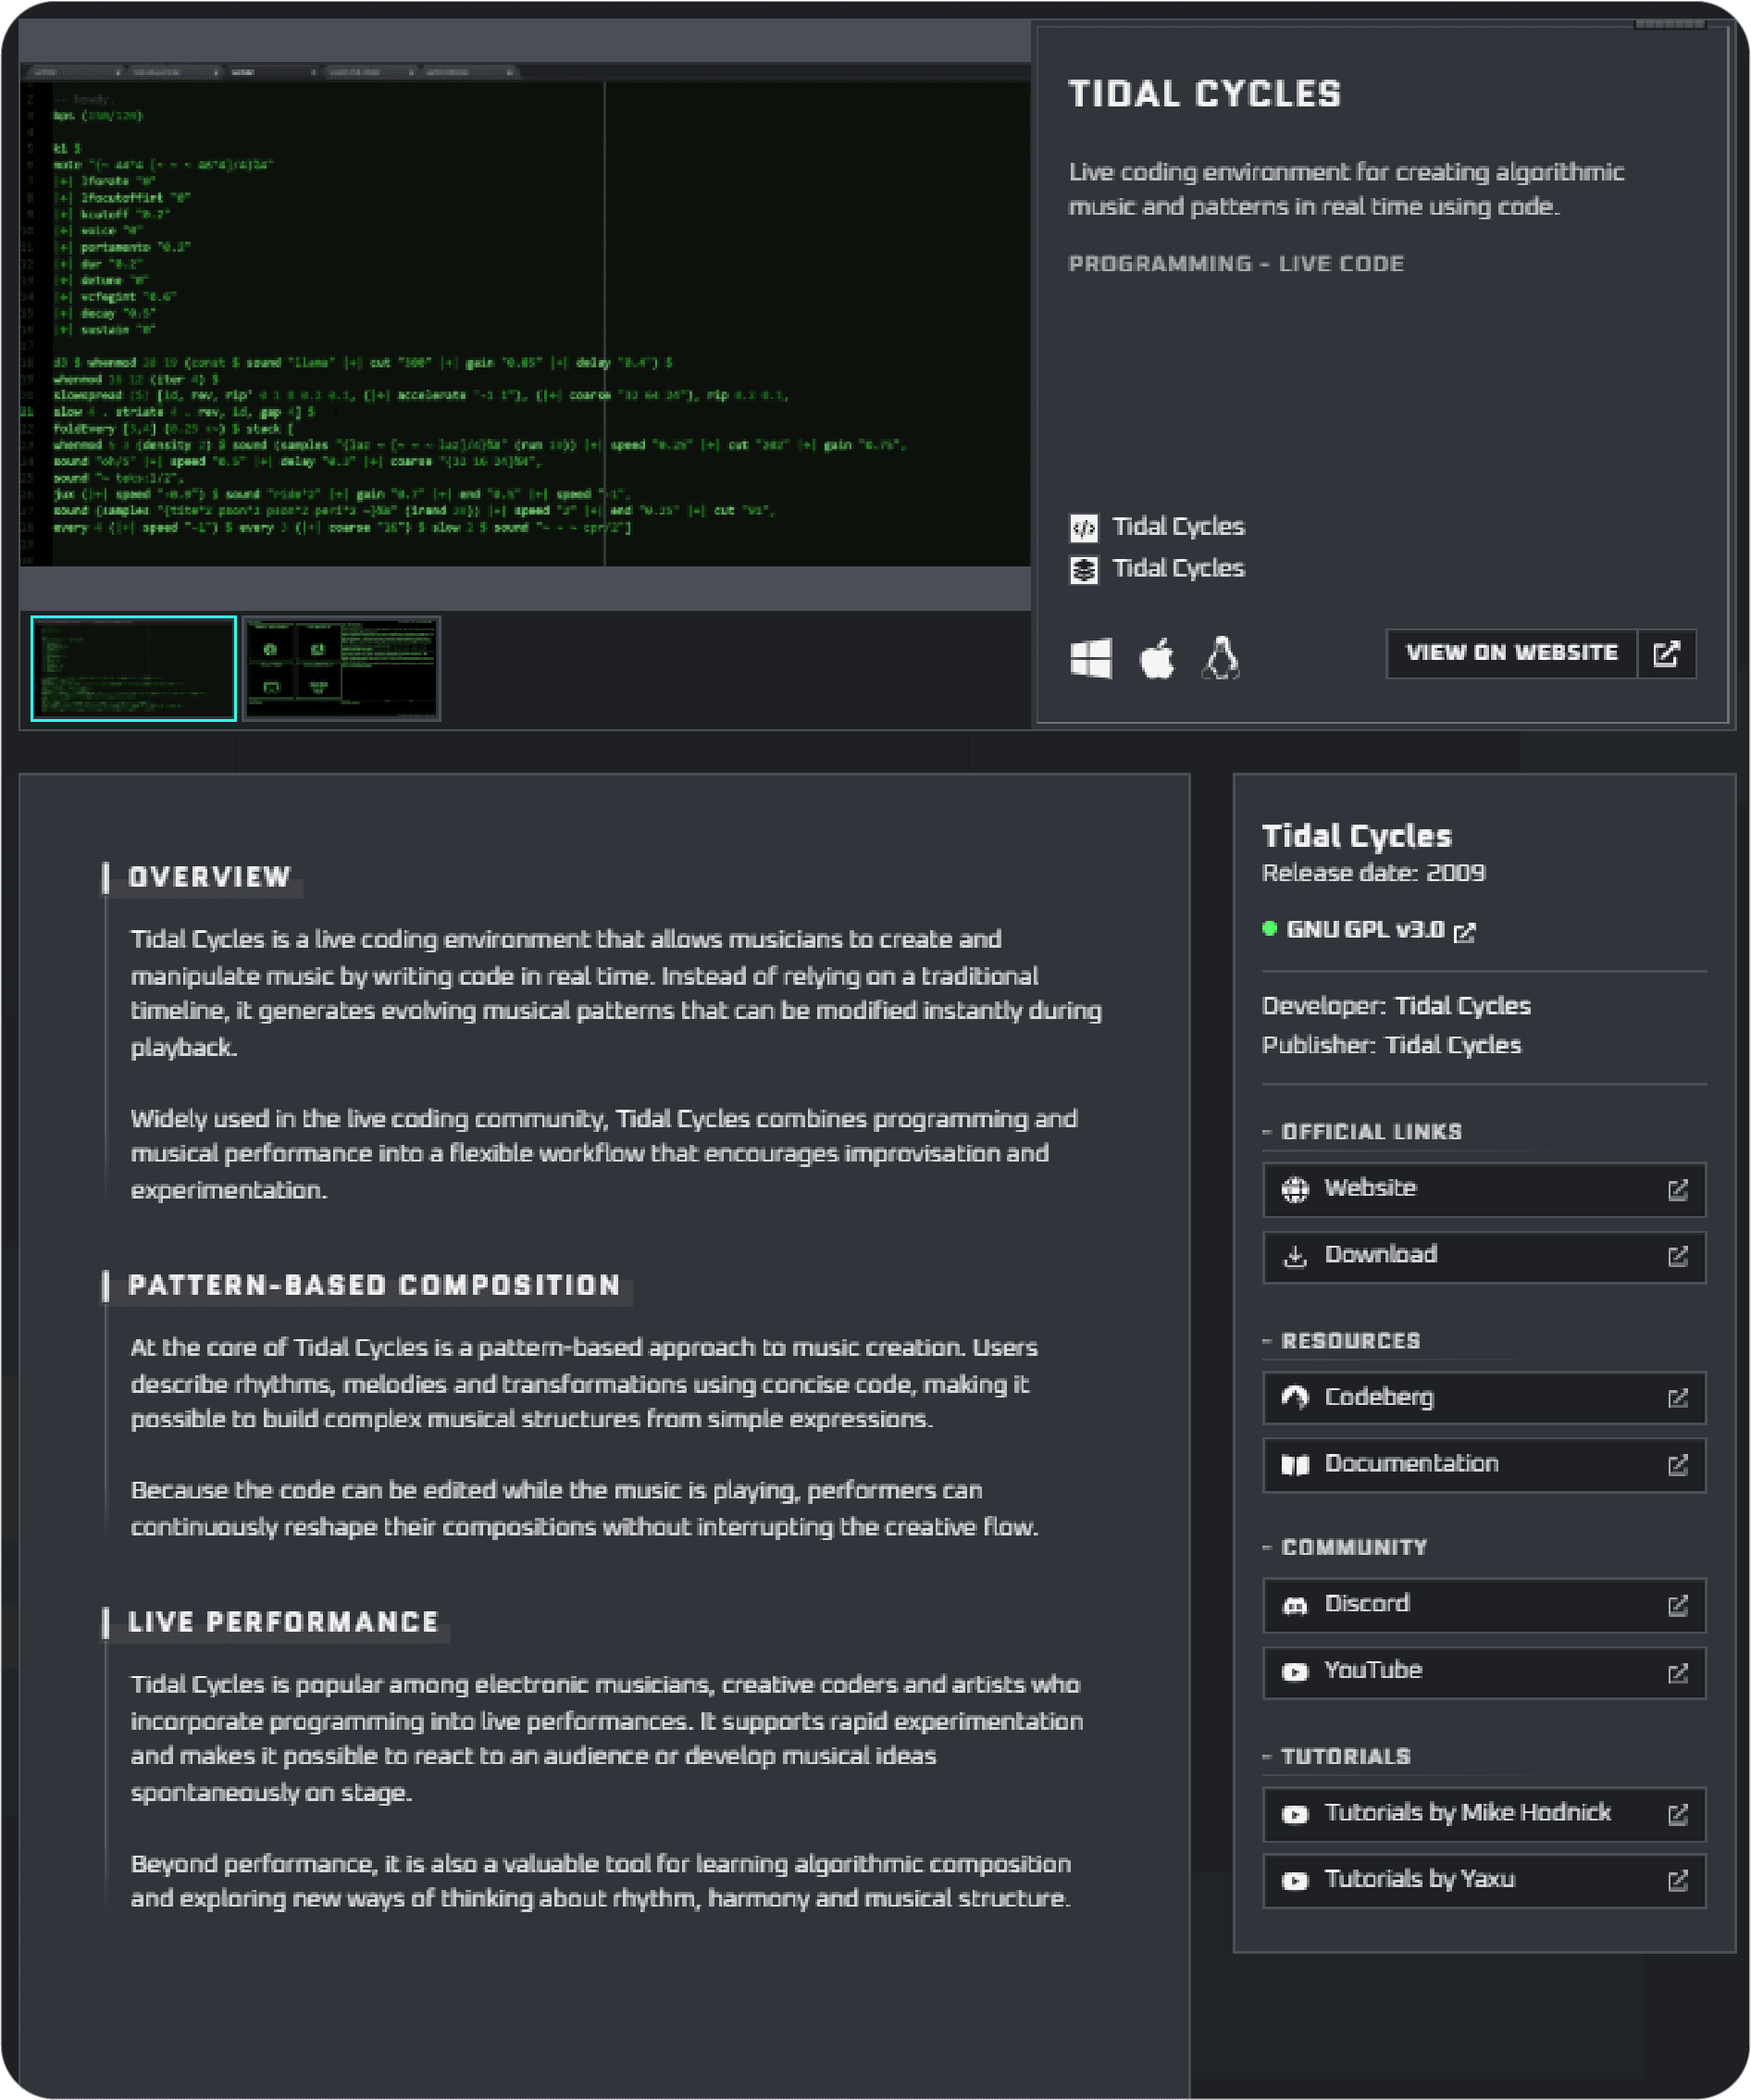This screenshot has height=2100, width=1751.
Task: Click the Codeberg mountain icon
Action: click(1295, 1397)
